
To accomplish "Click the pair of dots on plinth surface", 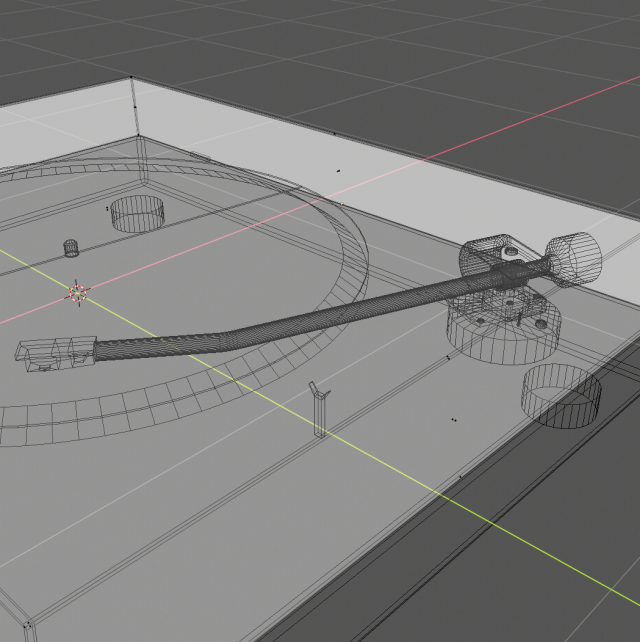I will [454, 420].
